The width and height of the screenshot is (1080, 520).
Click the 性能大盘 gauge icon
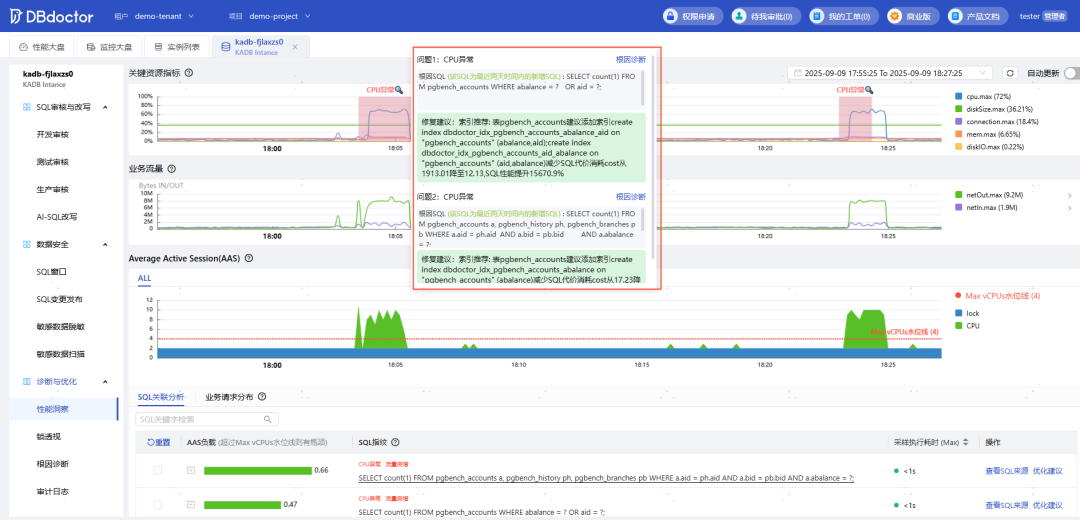point(23,47)
